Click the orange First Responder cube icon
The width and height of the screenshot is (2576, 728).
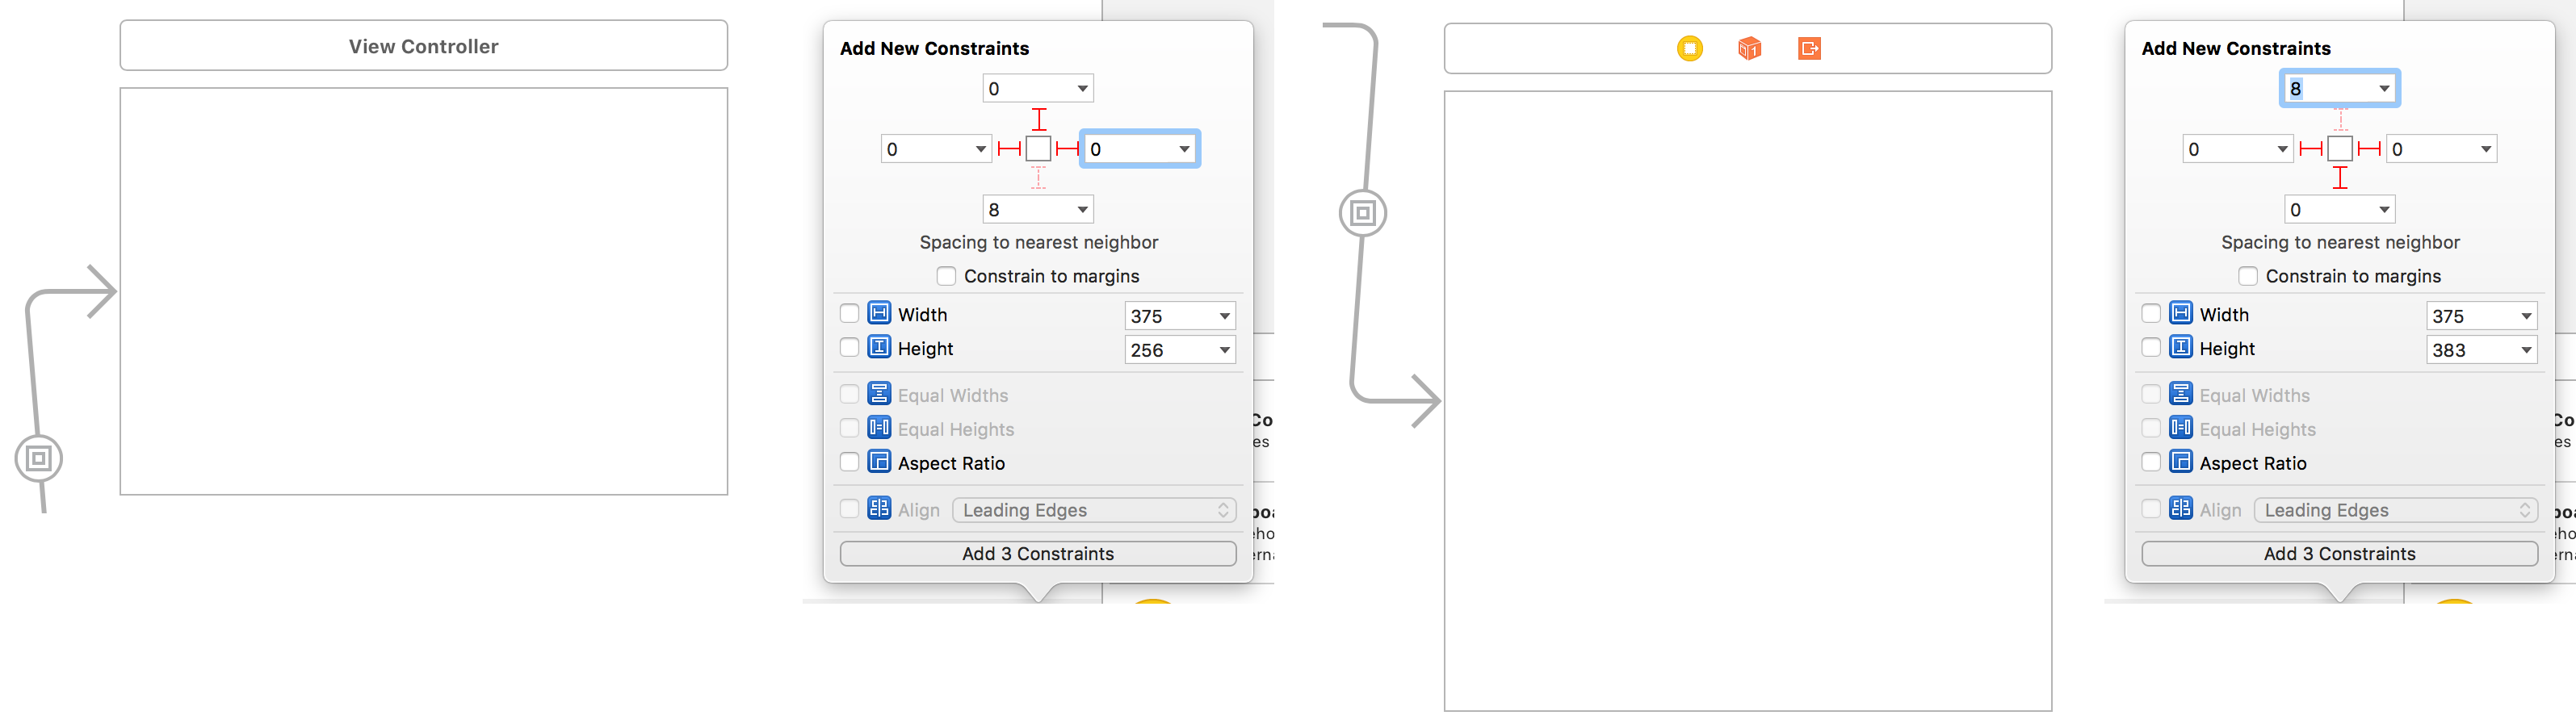[x=1749, y=48]
